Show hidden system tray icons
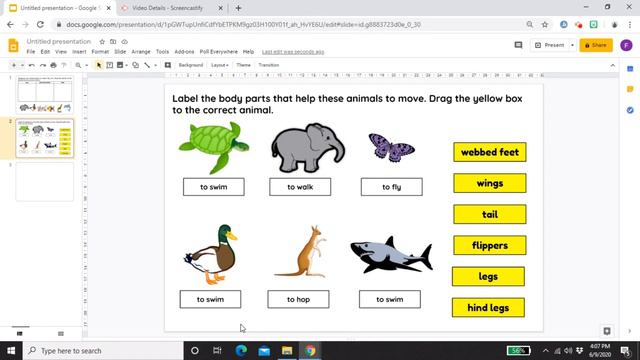Screen dimensions: 640x360 point(546,351)
